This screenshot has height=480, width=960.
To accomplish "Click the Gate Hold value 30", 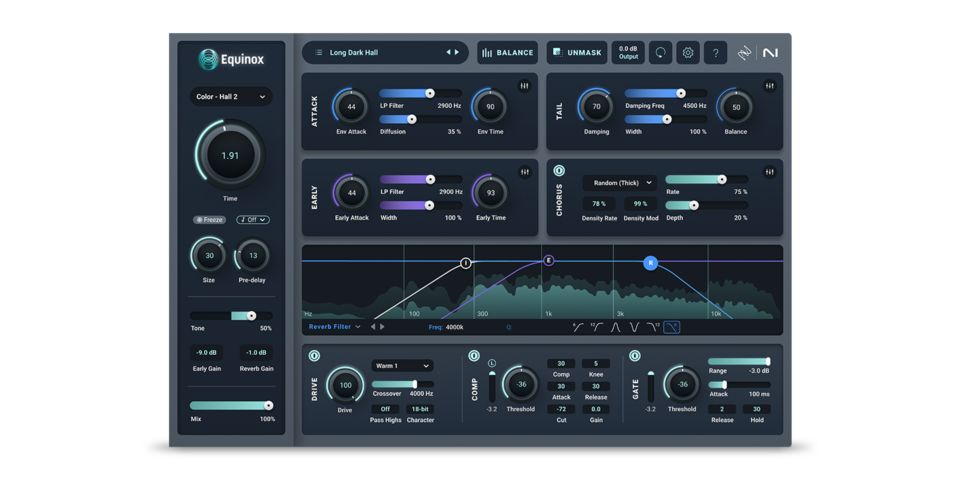I will pos(757,409).
